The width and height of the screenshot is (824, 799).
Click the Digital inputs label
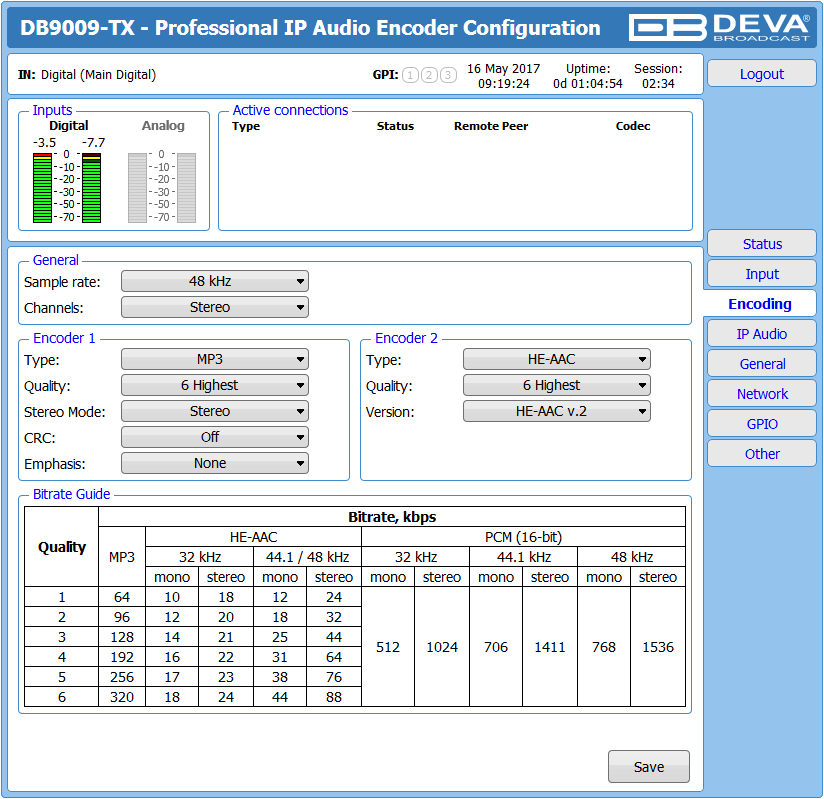click(x=69, y=126)
